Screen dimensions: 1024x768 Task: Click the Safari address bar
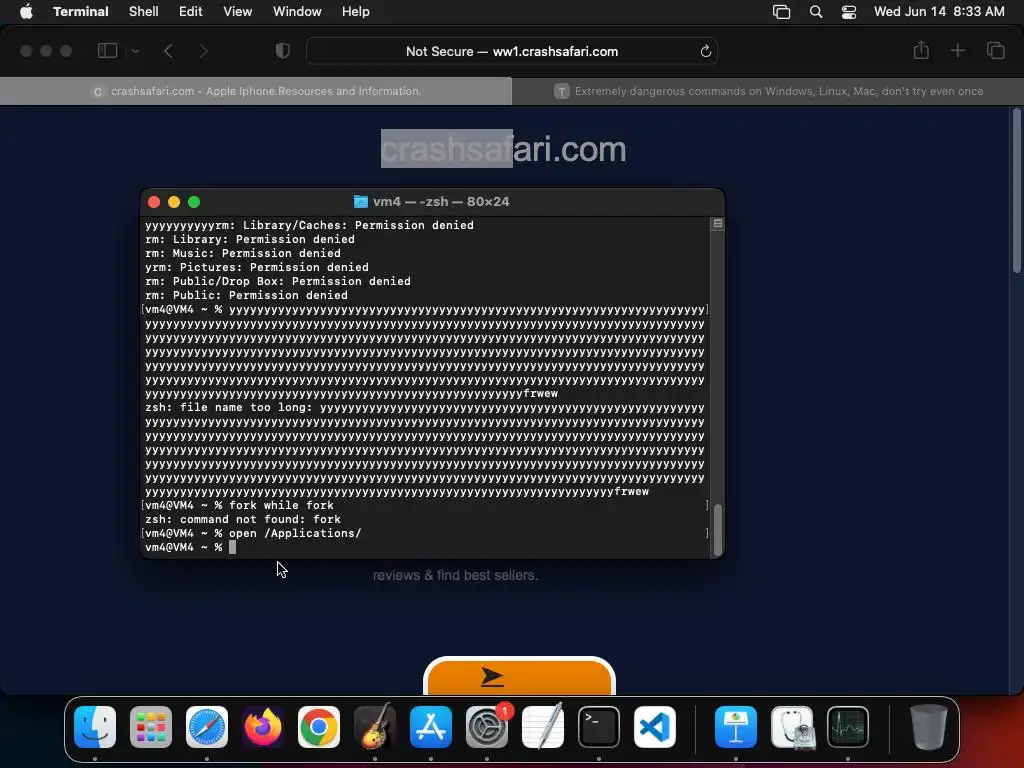(512, 51)
